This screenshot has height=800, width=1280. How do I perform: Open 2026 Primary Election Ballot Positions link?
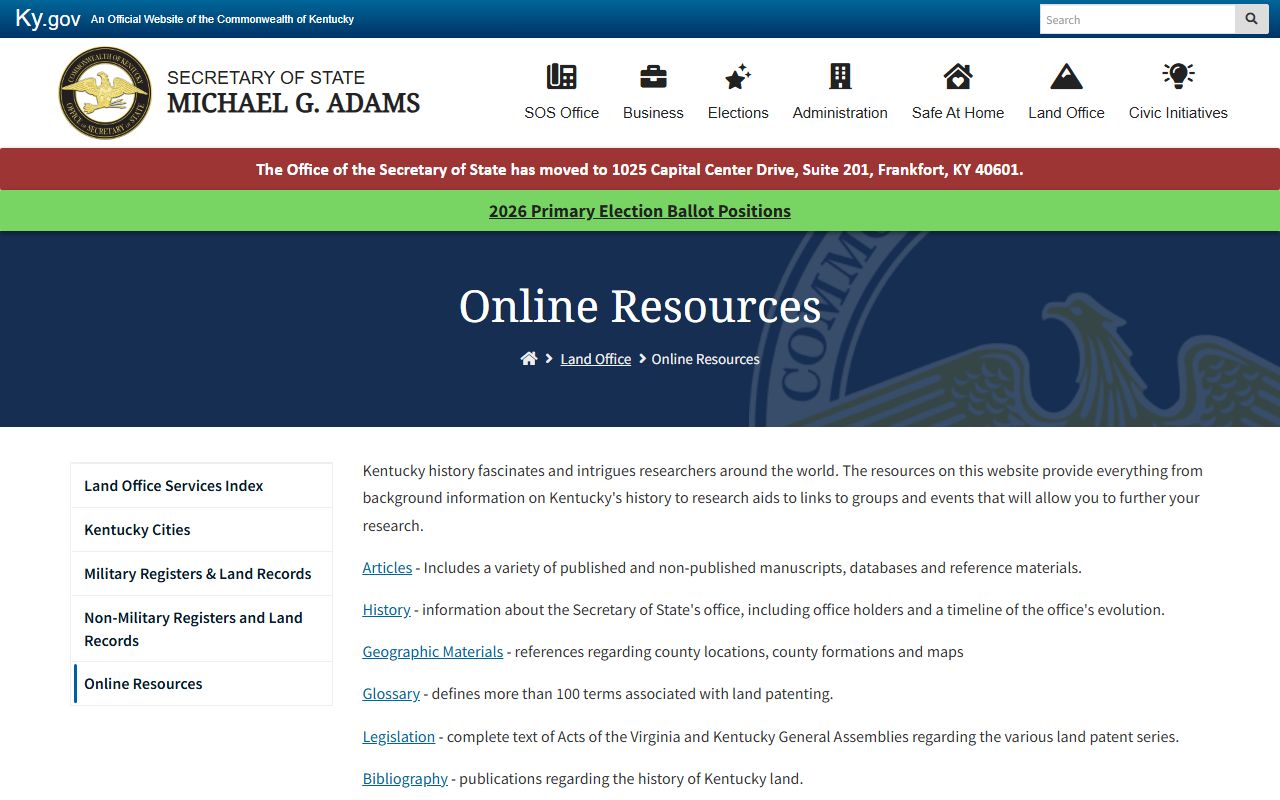[640, 211]
